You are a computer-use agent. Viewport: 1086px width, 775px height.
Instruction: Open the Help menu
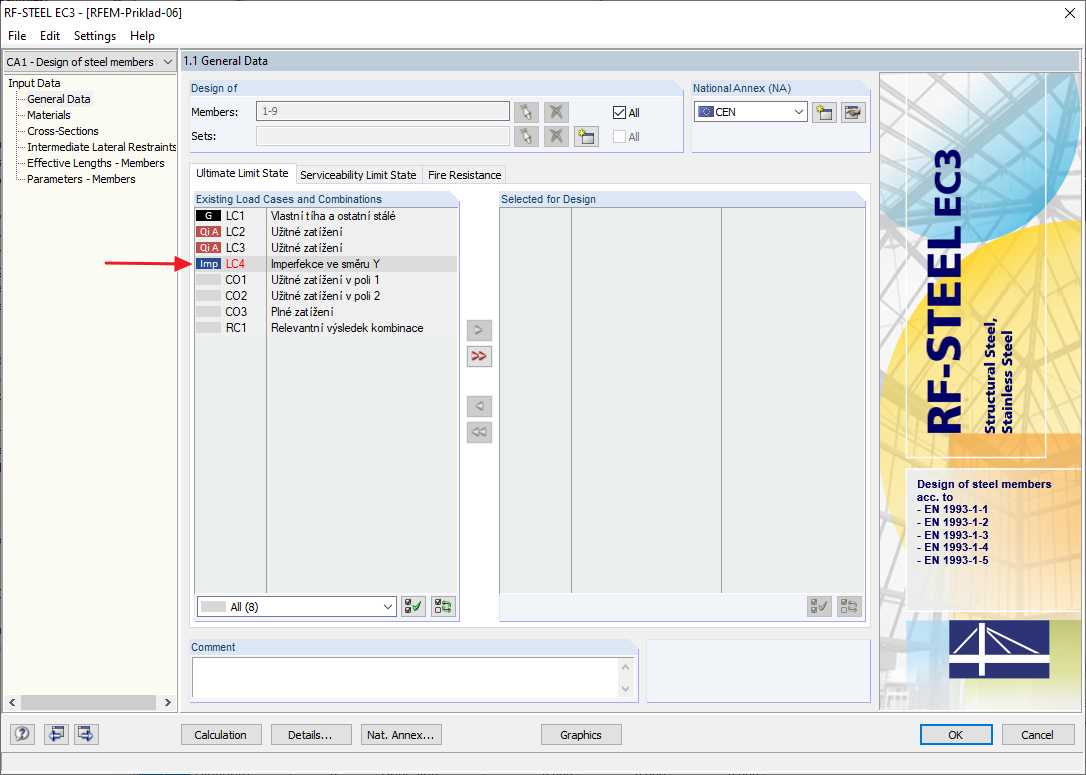point(142,36)
